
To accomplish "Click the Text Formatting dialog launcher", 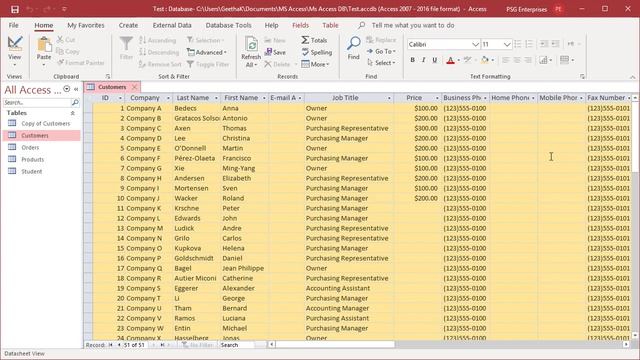I will (582, 76).
